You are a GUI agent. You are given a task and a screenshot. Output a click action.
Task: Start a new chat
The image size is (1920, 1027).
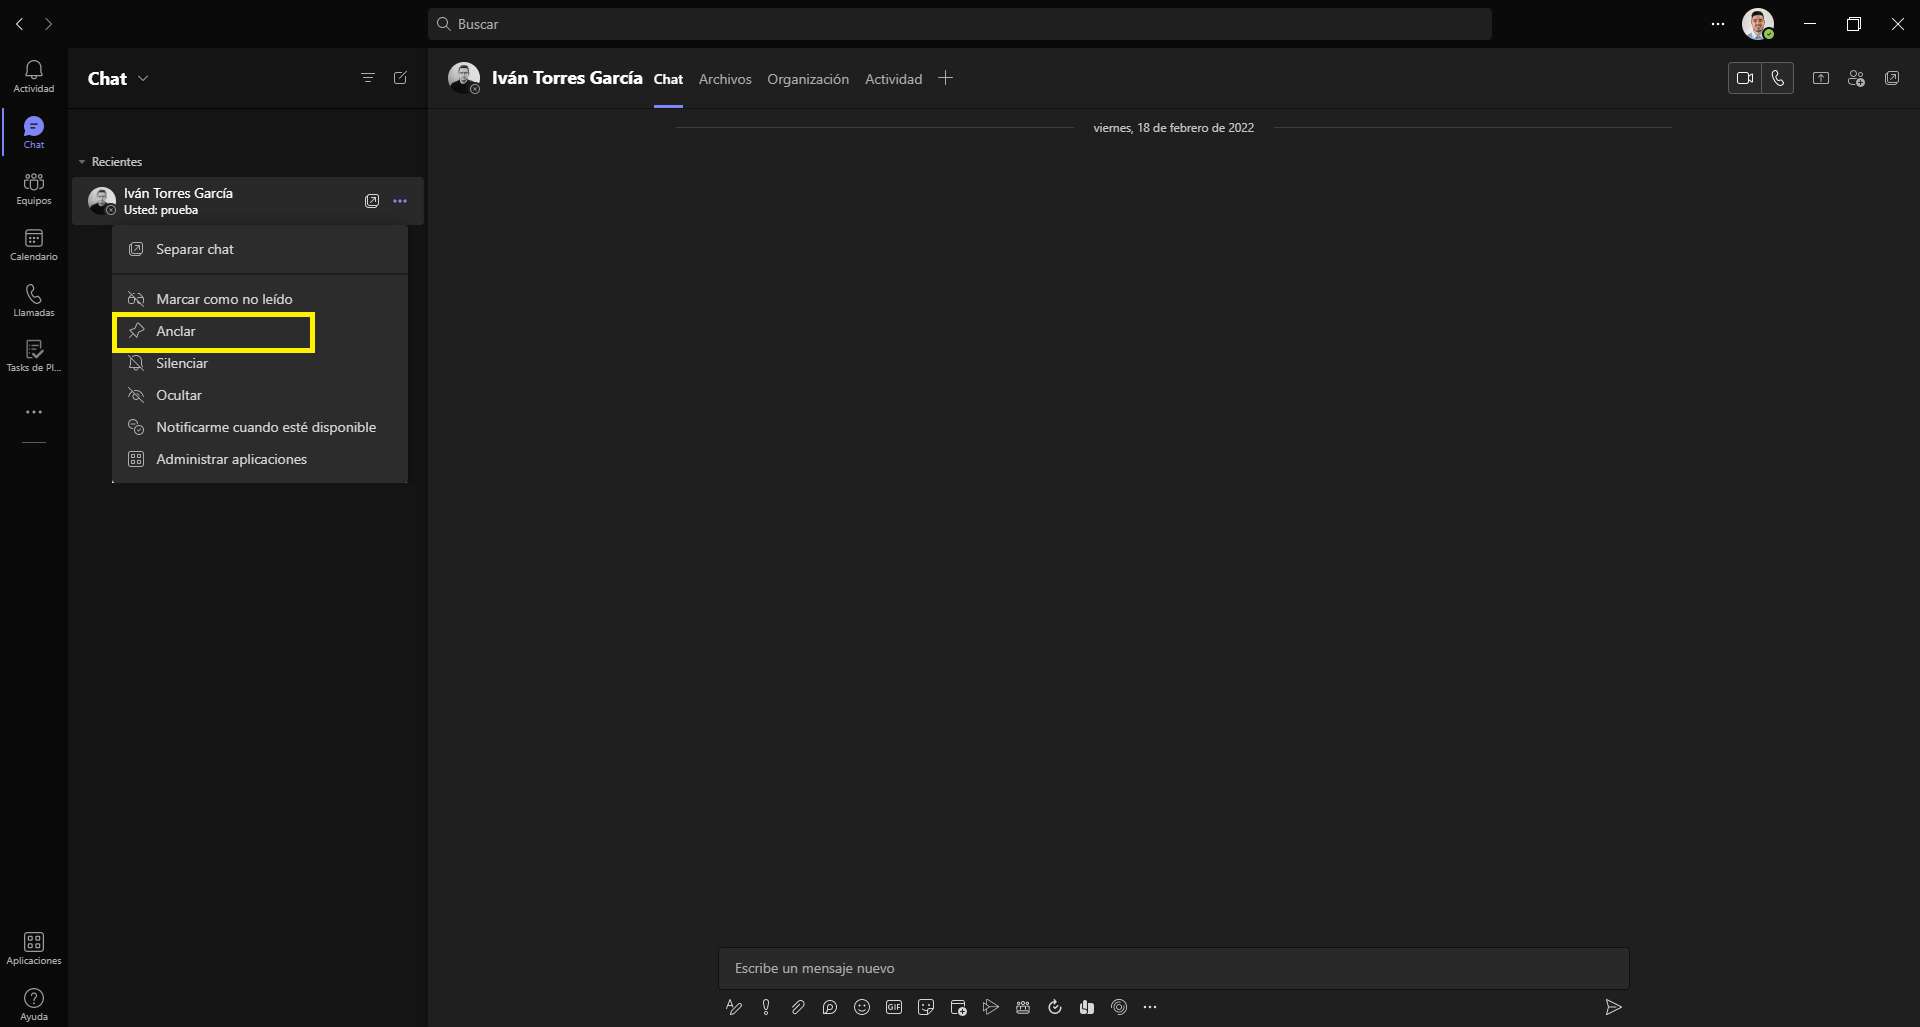(x=400, y=78)
